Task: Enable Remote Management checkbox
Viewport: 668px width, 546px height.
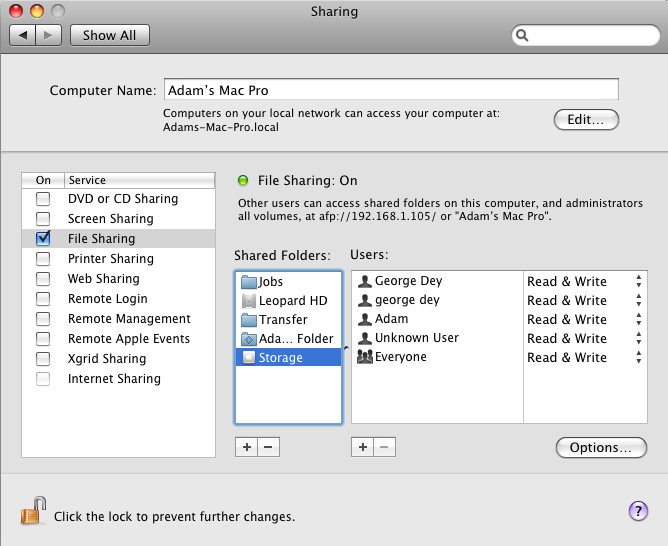Action: [43, 319]
